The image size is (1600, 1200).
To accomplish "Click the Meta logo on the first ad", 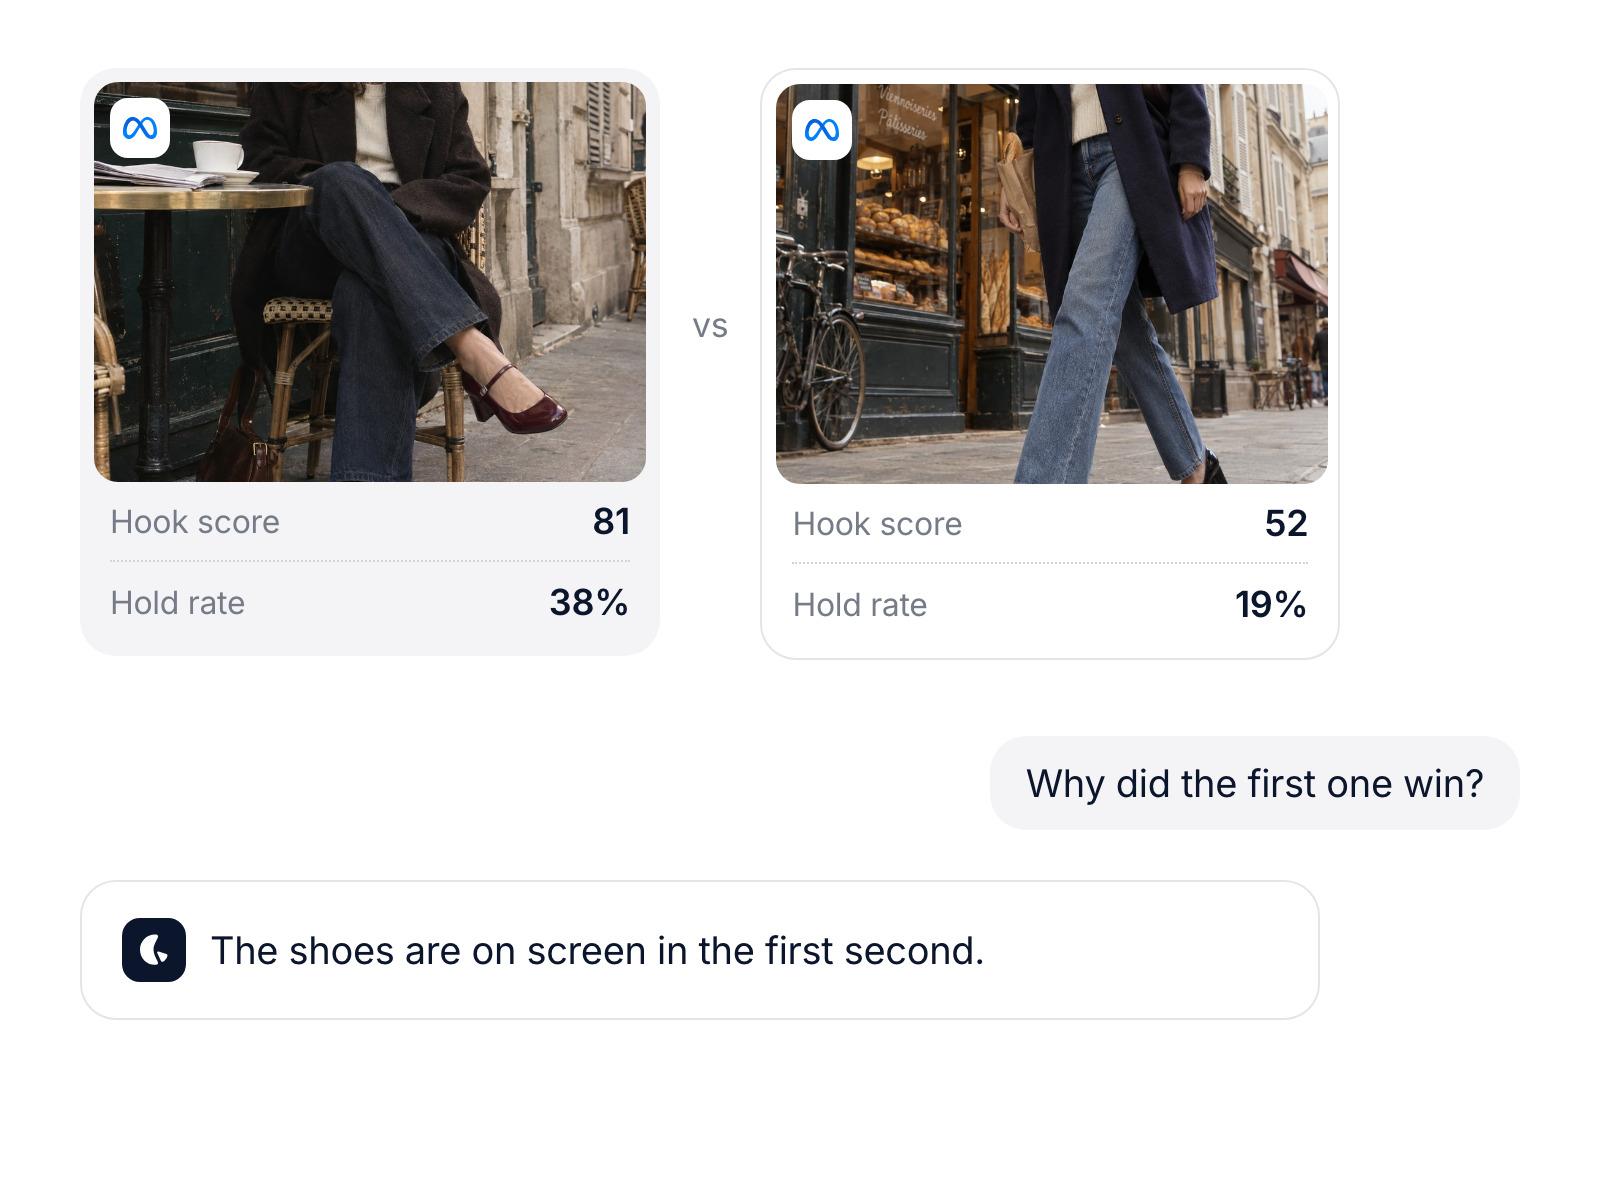I will point(140,128).
